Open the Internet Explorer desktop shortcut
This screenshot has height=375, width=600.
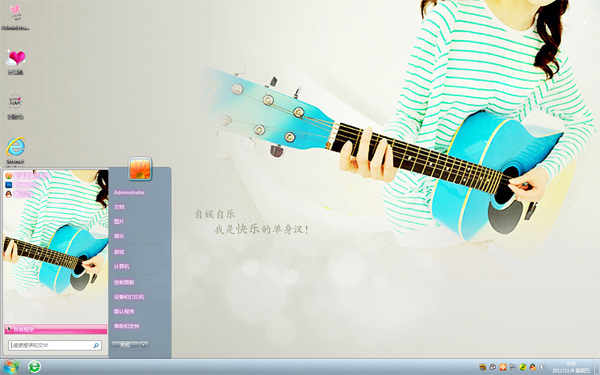pyautogui.click(x=15, y=150)
